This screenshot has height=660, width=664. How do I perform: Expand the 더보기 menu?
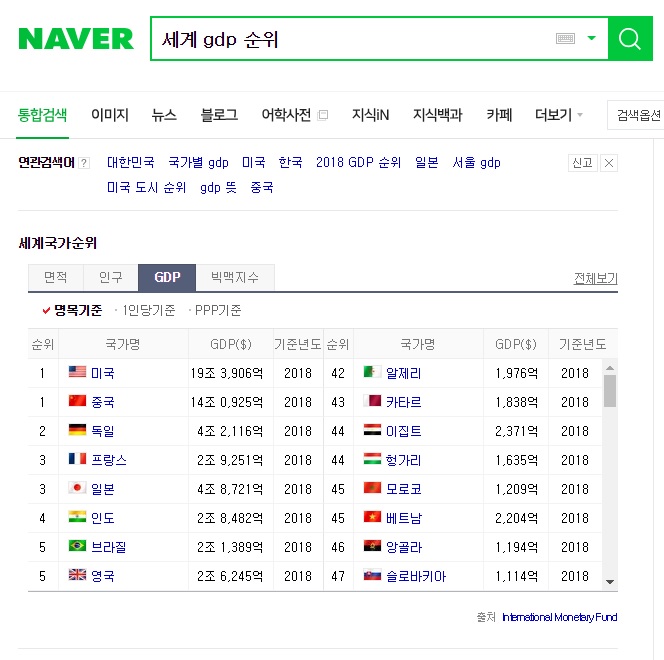click(x=559, y=115)
